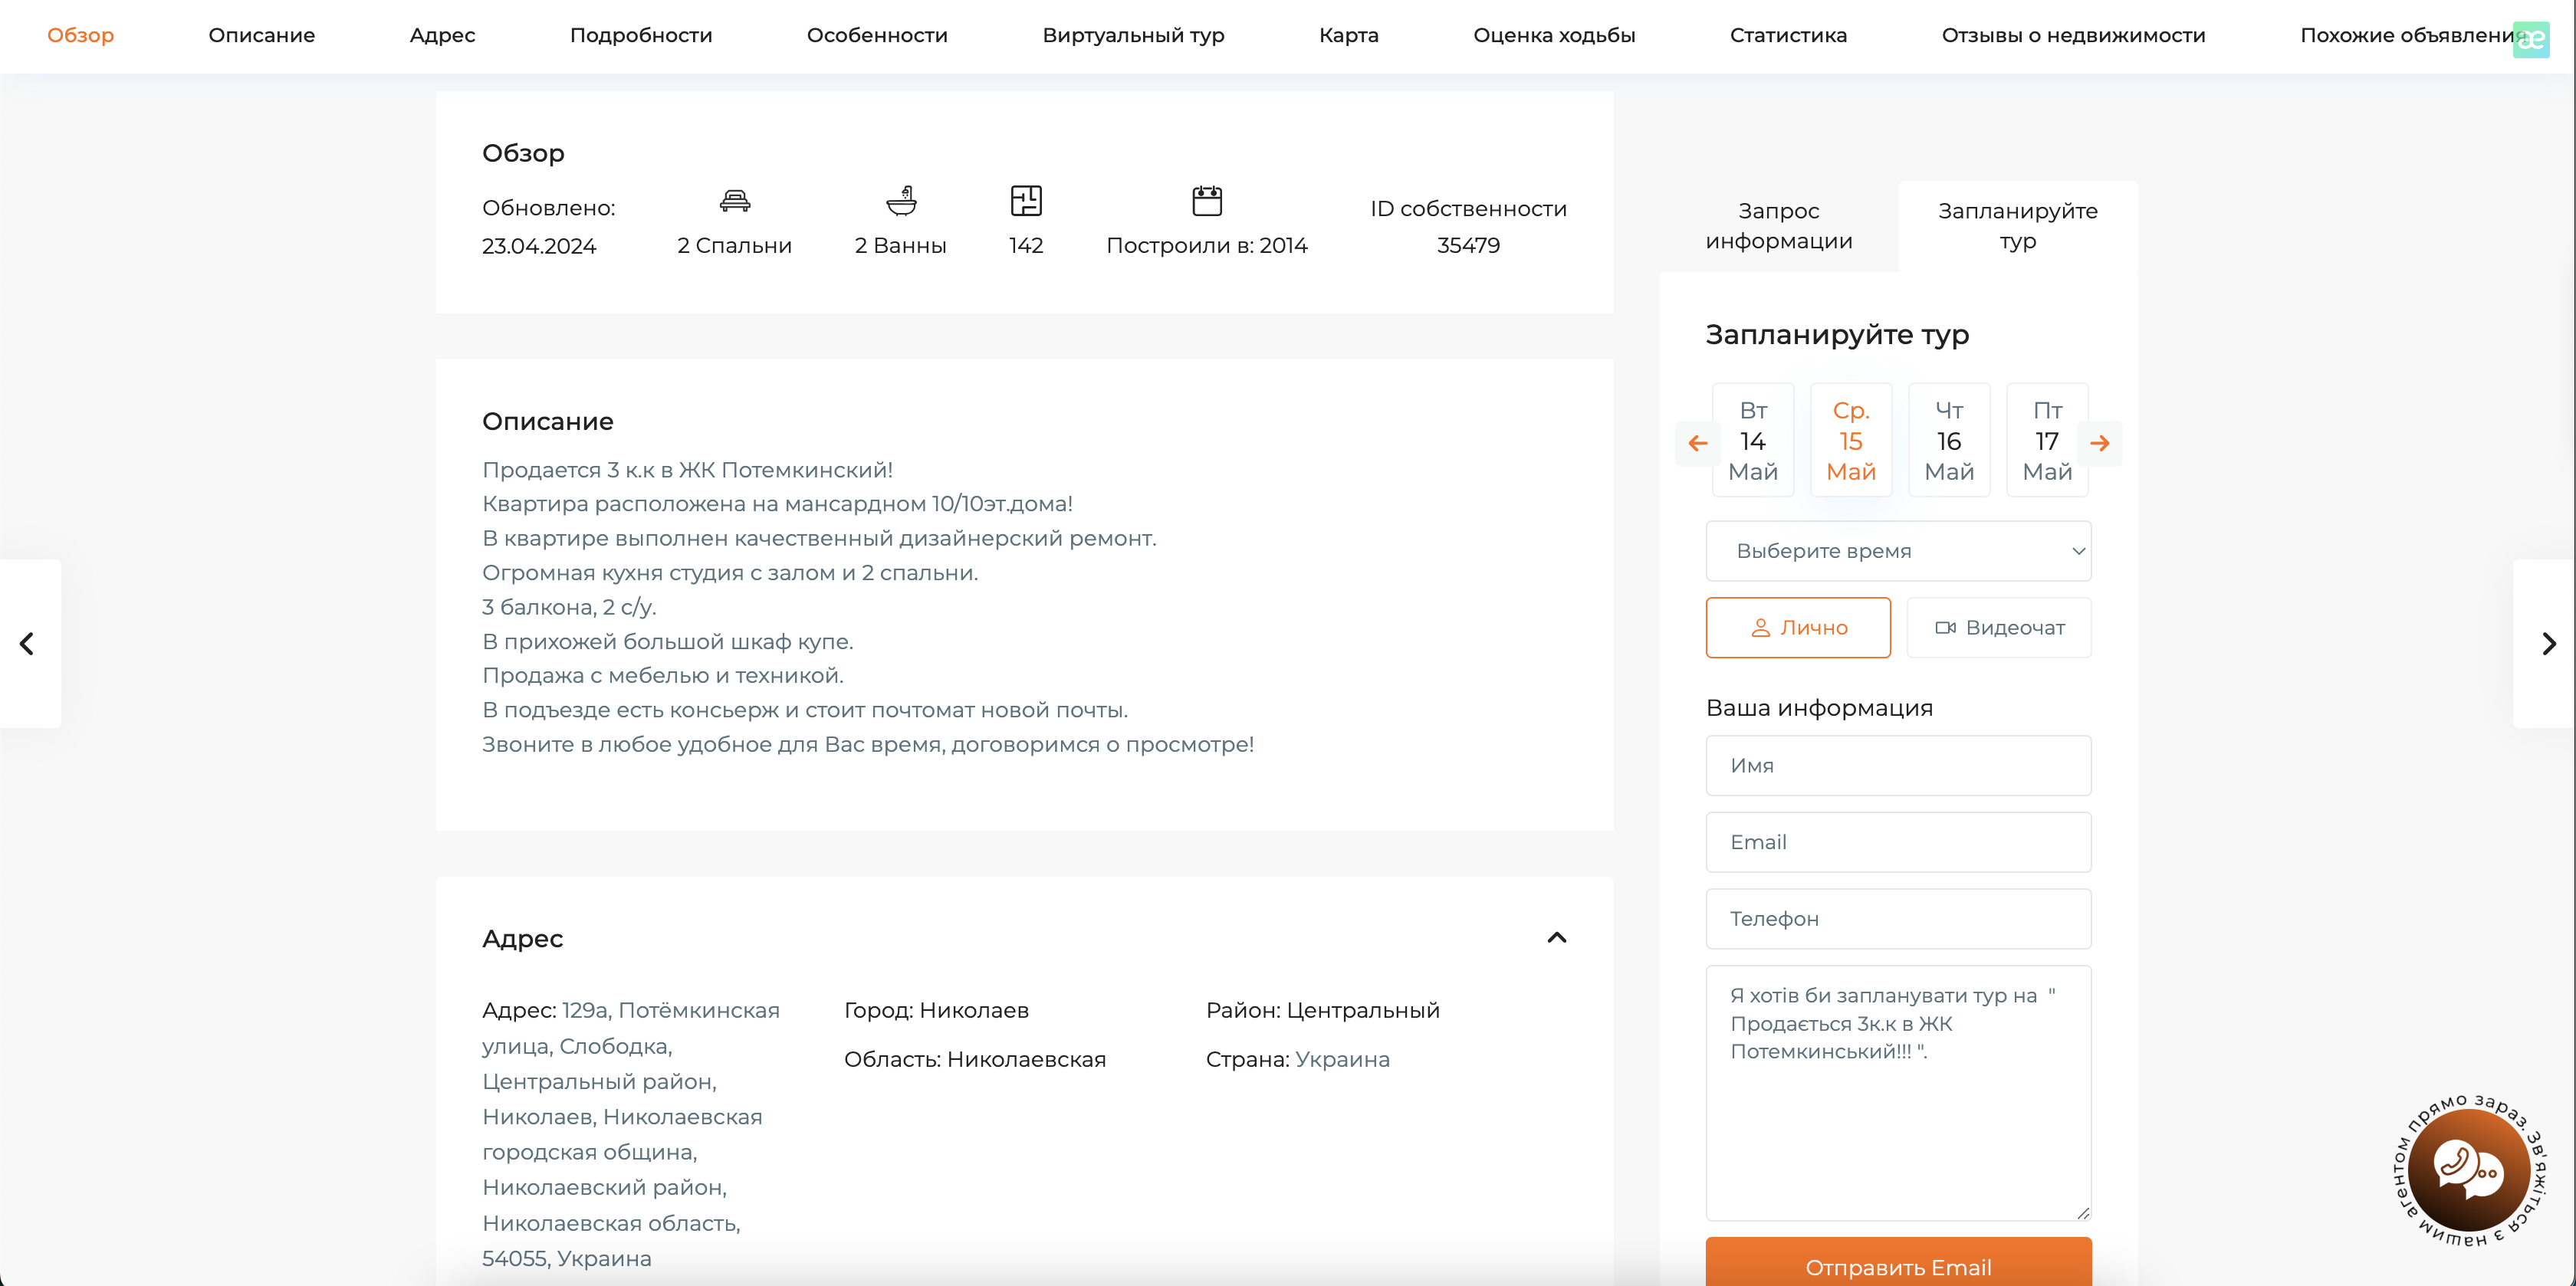Switch to Запрос информации tab
The height and width of the screenshot is (1286, 2576).
pyautogui.click(x=1779, y=226)
